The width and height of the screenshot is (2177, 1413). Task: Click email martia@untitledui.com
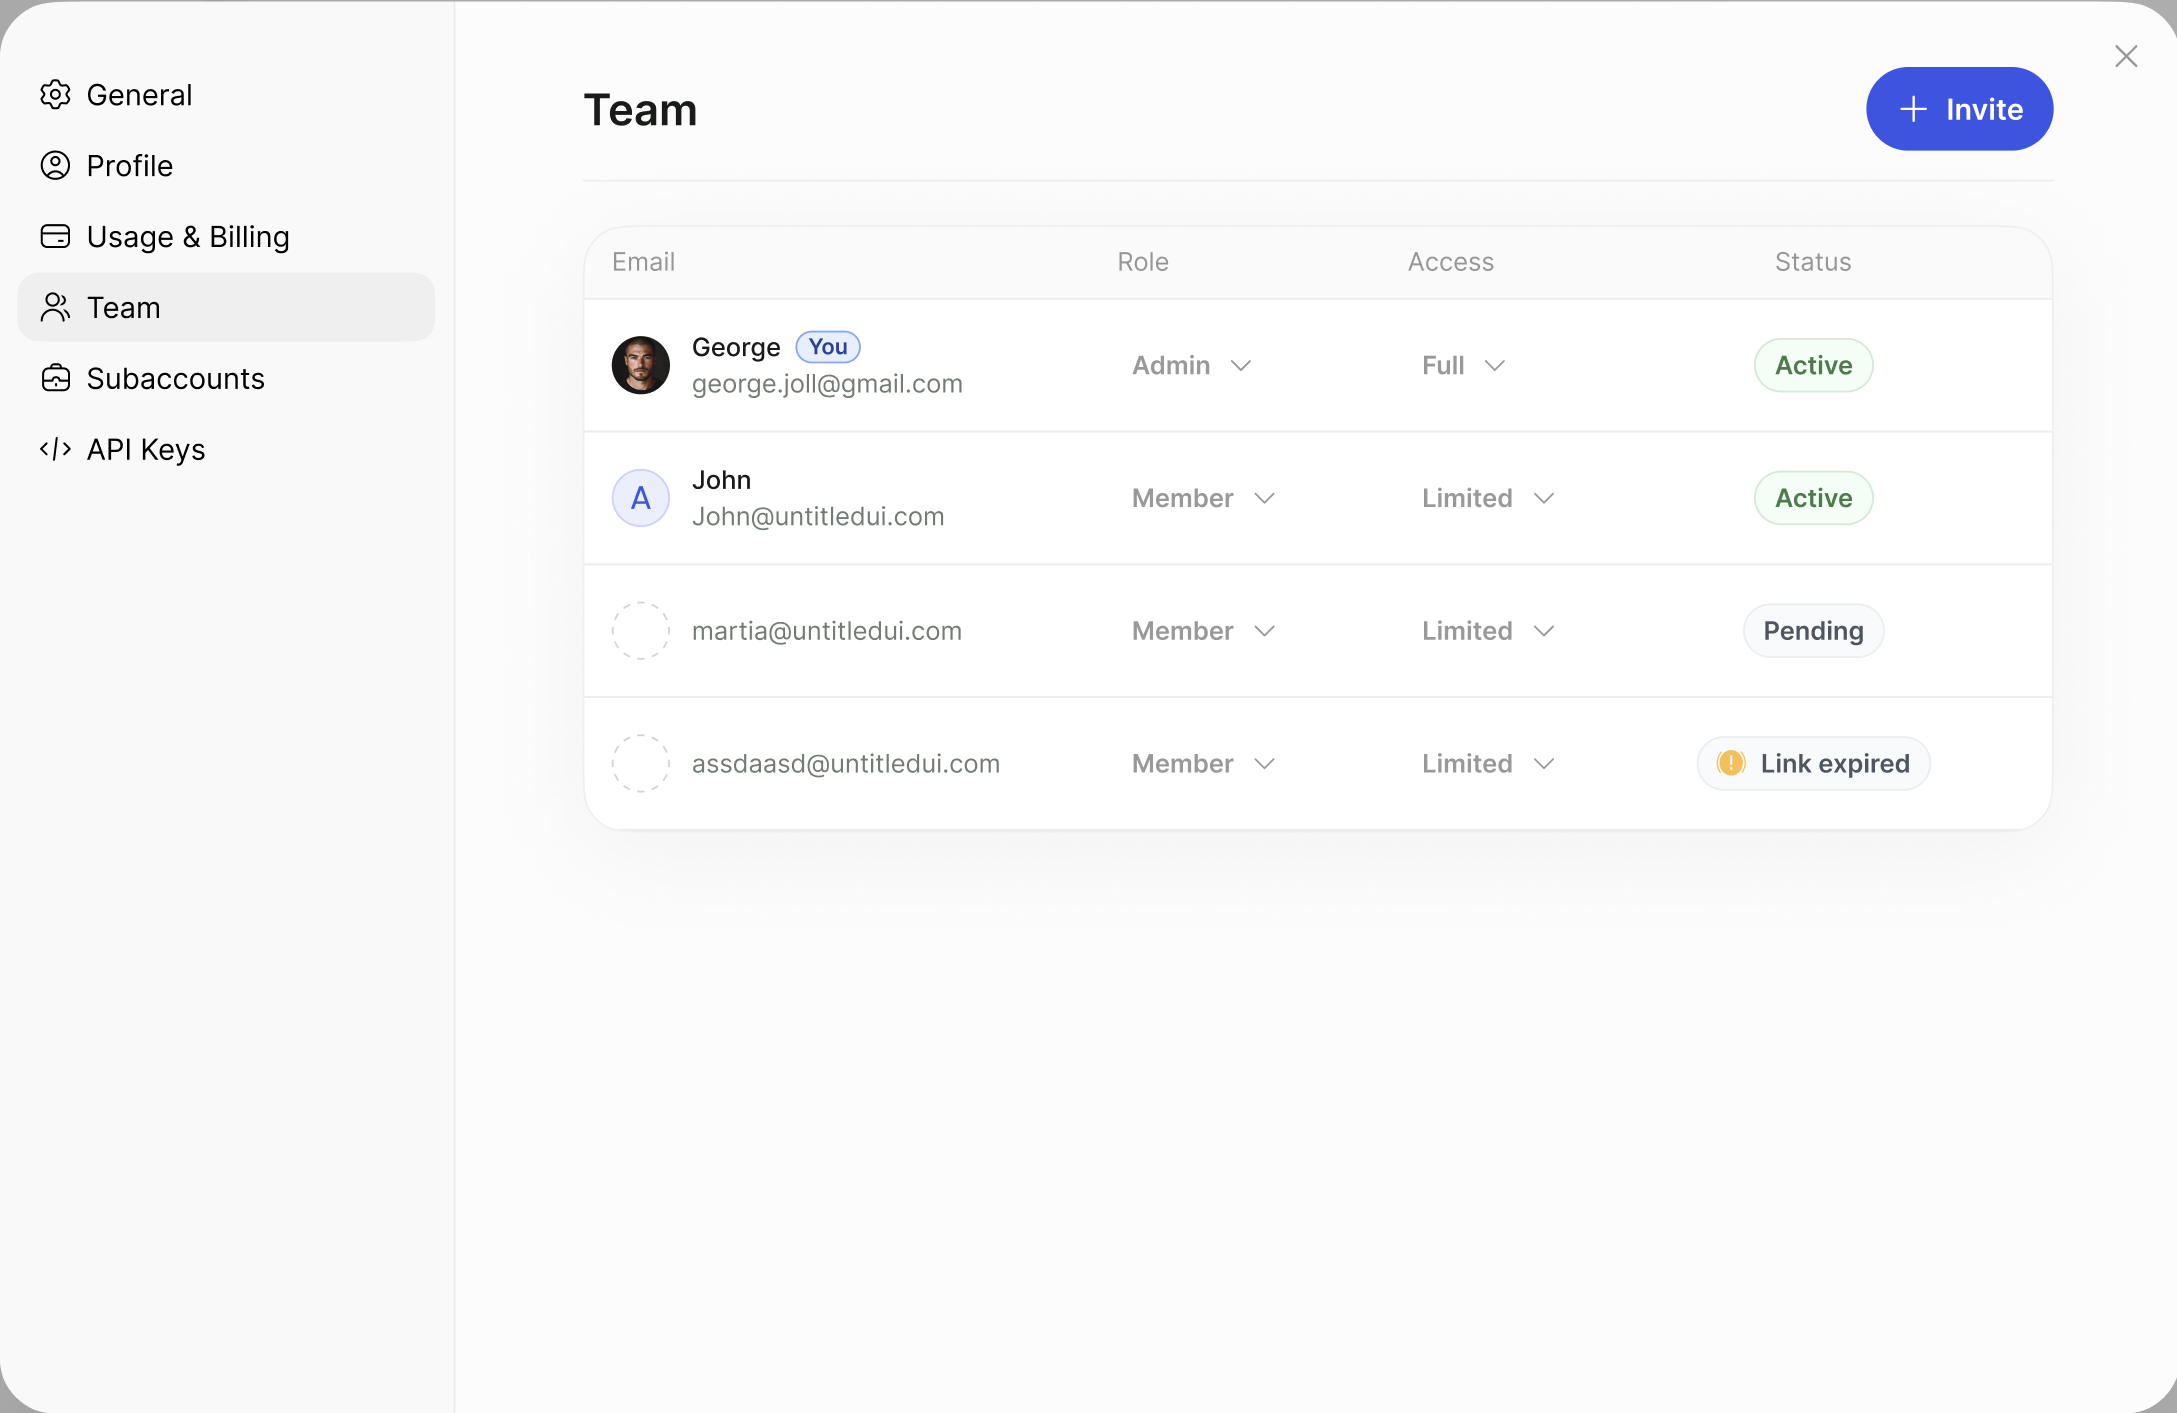coord(827,632)
